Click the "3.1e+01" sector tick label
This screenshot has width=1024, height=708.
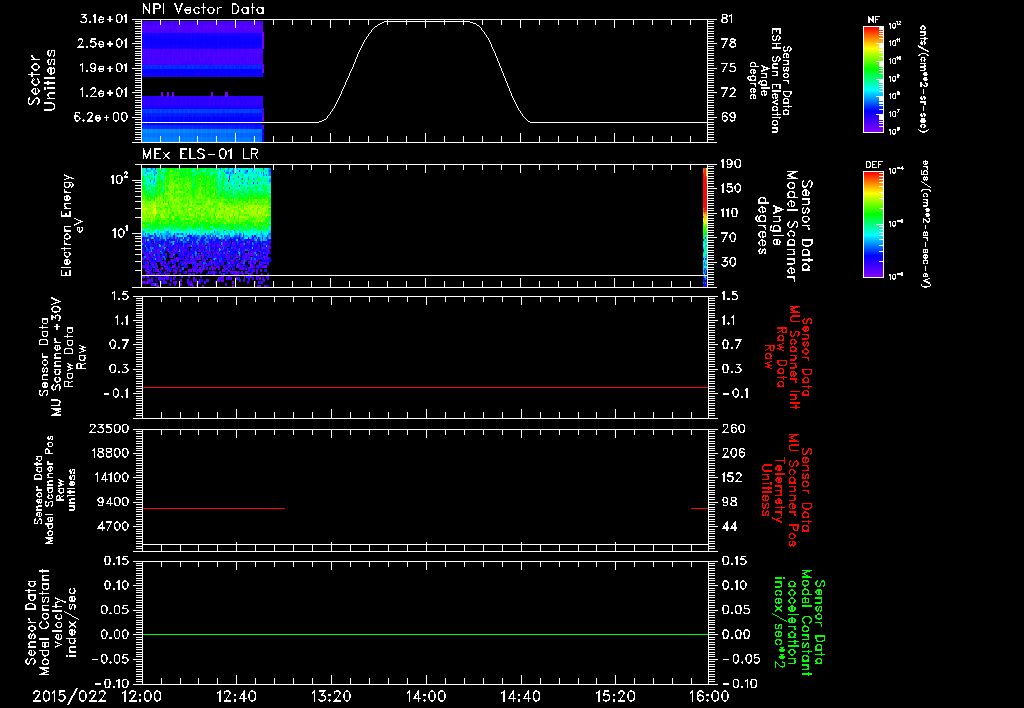pyautogui.click(x=104, y=19)
